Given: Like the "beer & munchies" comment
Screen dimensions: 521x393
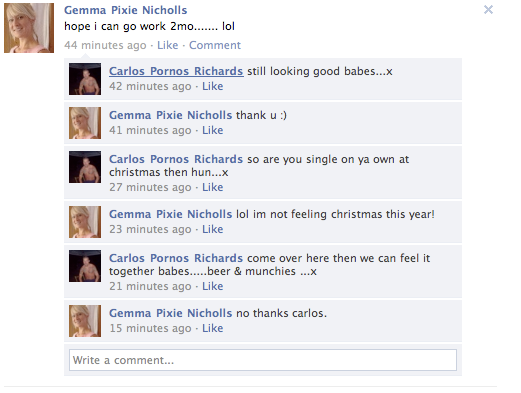Looking at the screenshot, I should [x=212, y=286].
